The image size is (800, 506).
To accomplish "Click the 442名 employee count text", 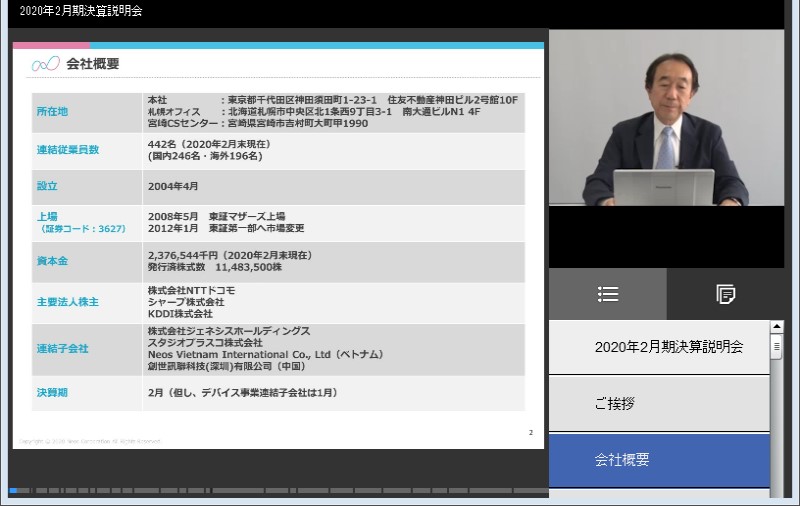I will 162,144.
